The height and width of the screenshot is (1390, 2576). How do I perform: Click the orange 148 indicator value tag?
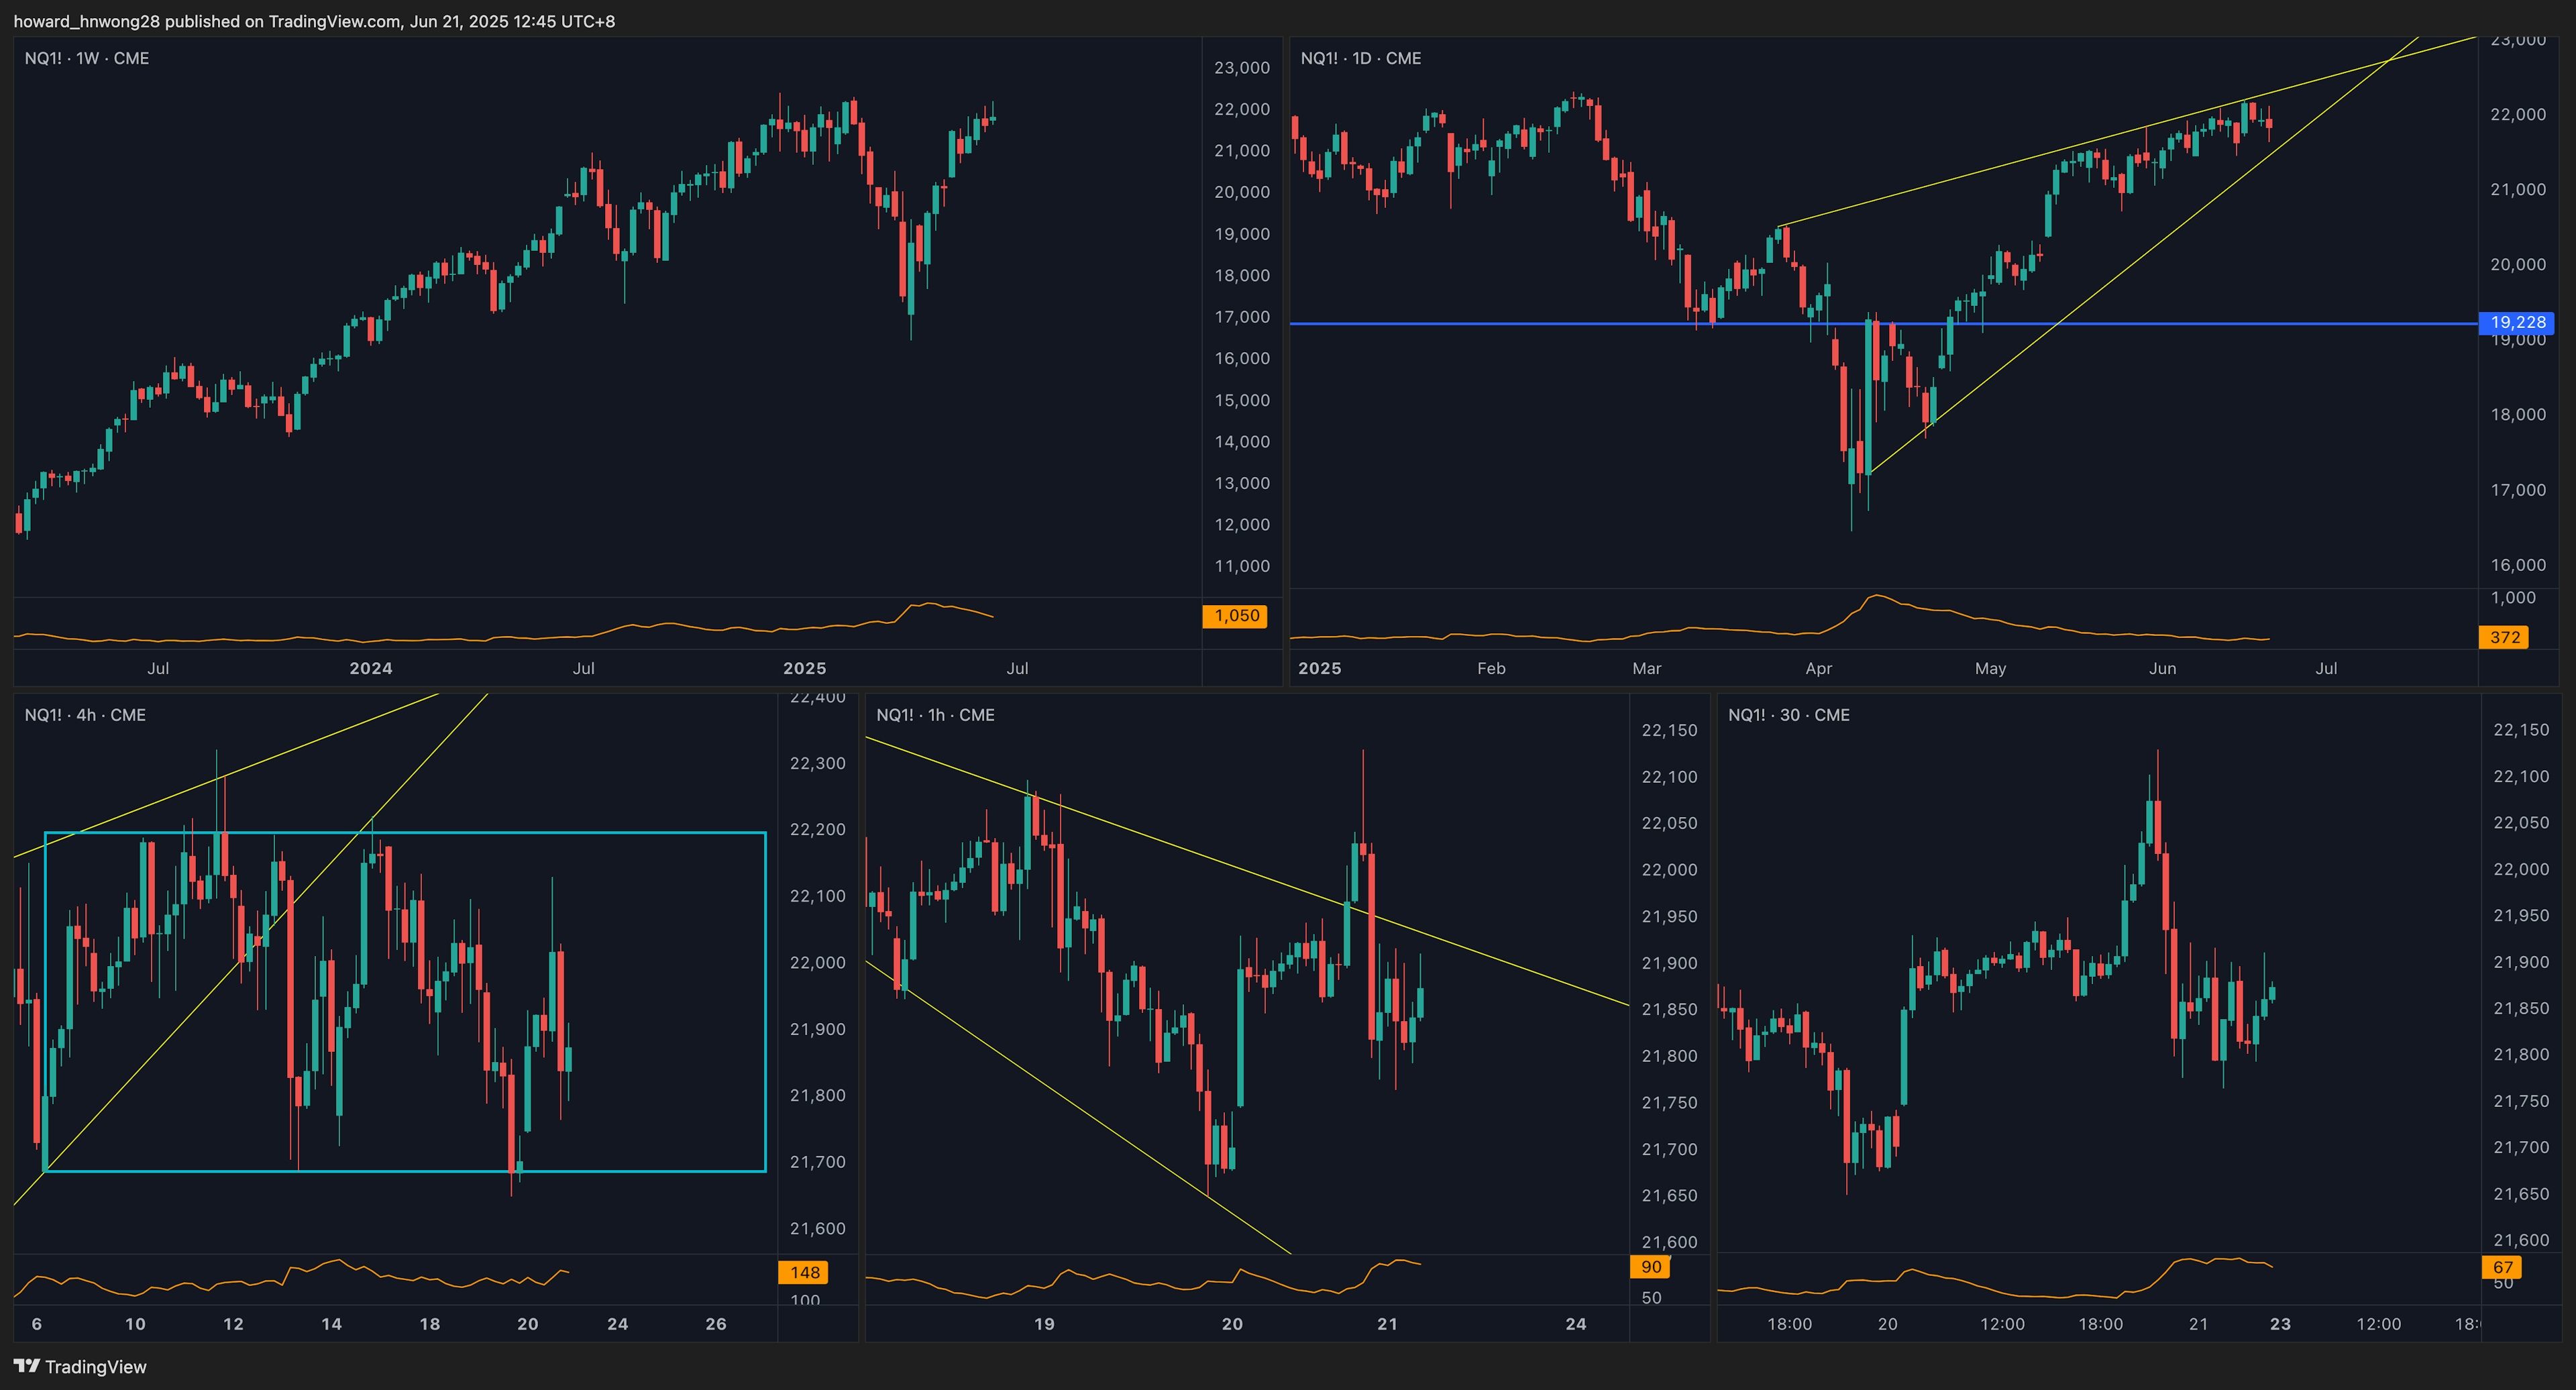805,1272
